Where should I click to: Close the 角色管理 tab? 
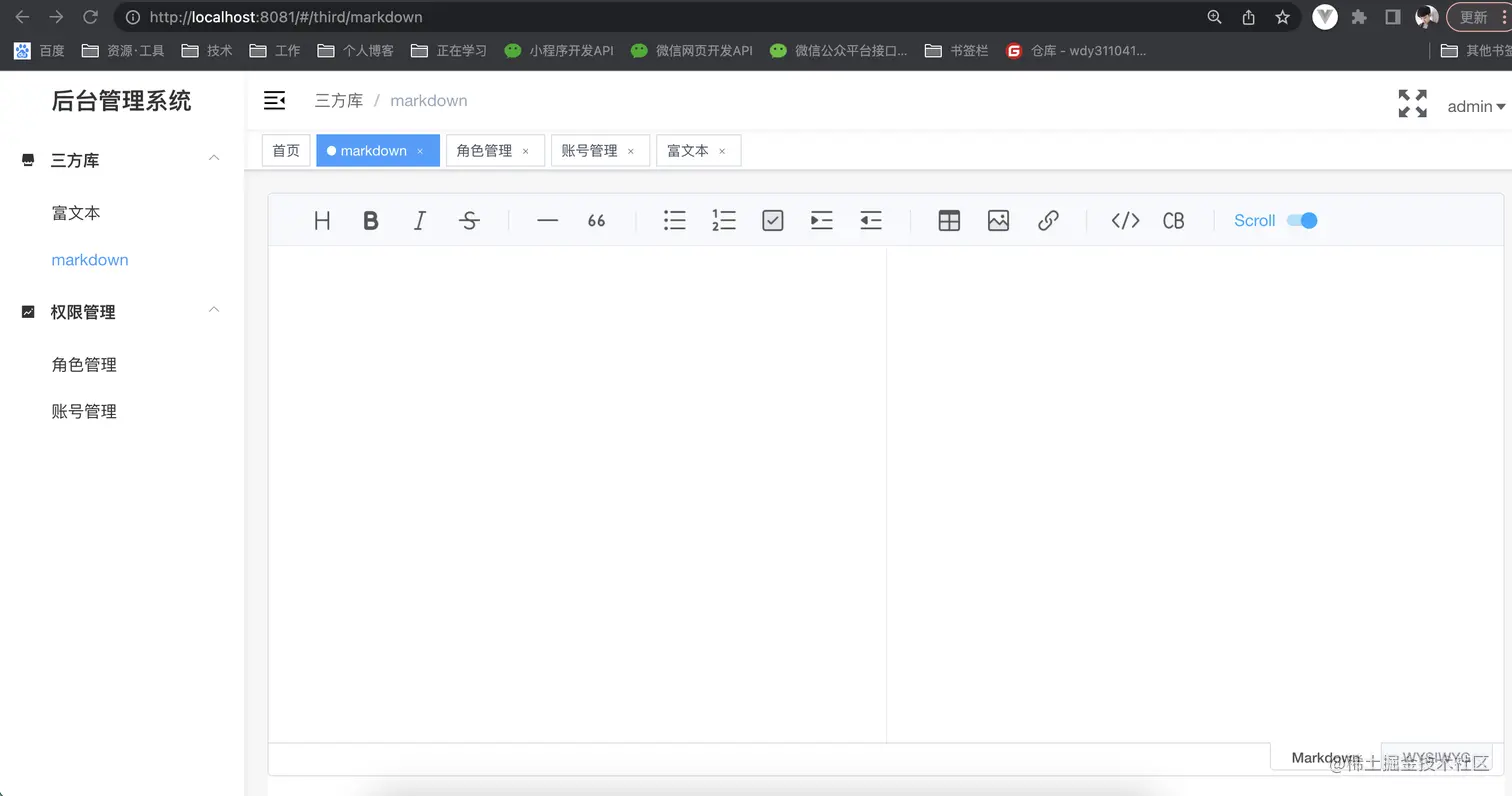coord(525,151)
